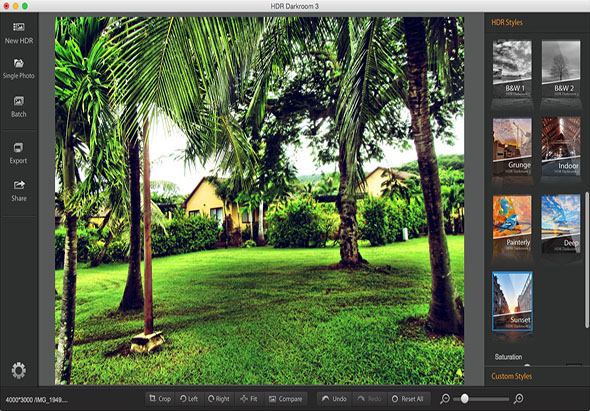Select the B&W 1 style thumbnail
The width and height of the screenshot is (590, 411).
pyautogui.click(x=512, y=68)
